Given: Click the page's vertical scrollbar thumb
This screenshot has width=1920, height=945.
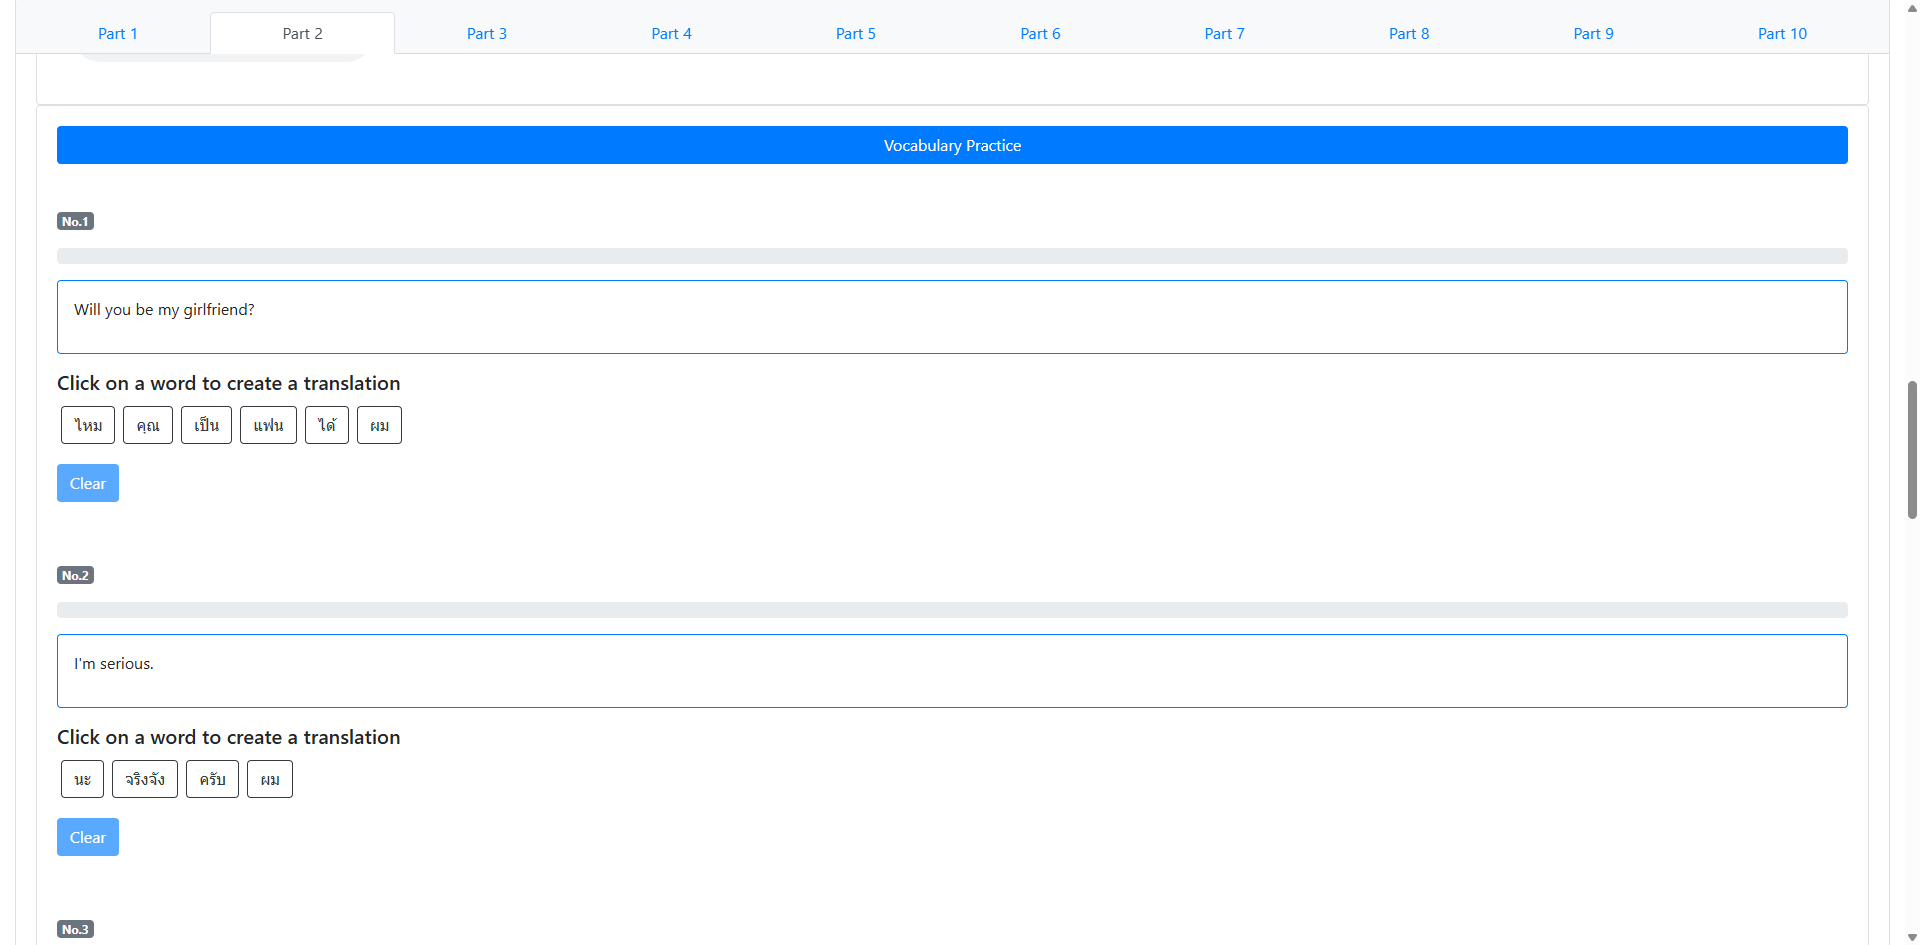Looking at the screenshot, I should [x=1912, y=449].
